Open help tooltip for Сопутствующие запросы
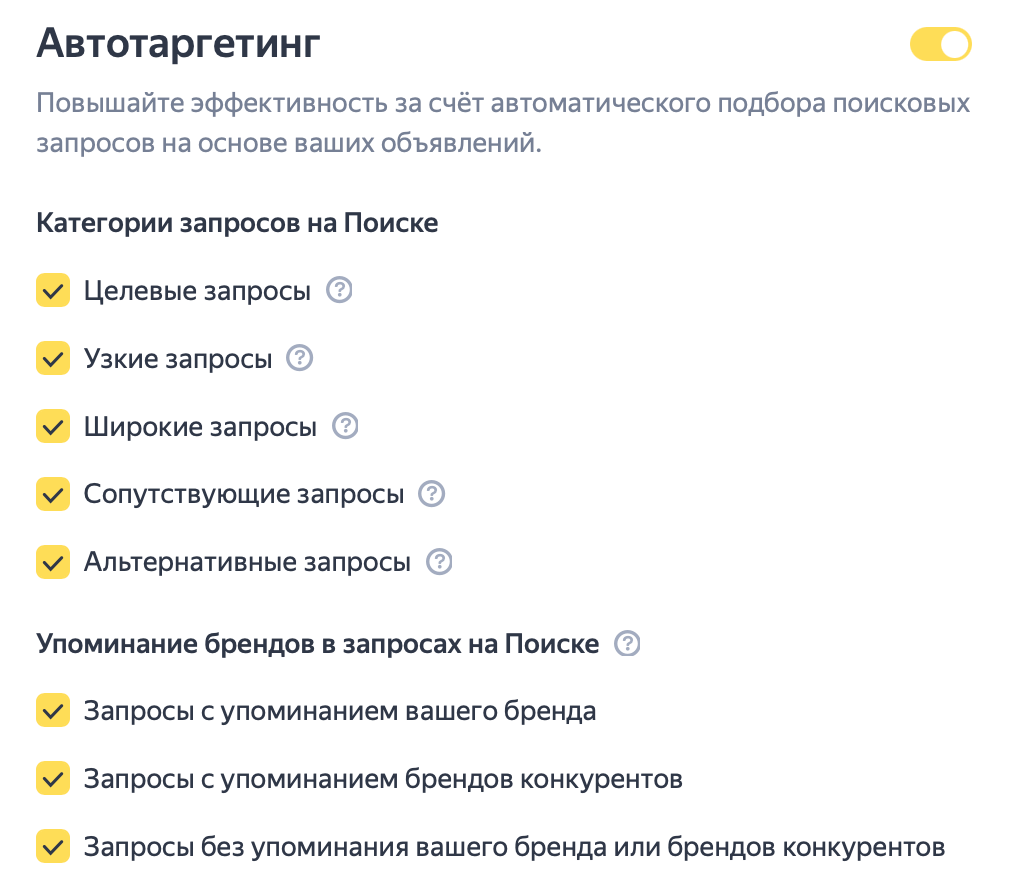 [431, 494]
